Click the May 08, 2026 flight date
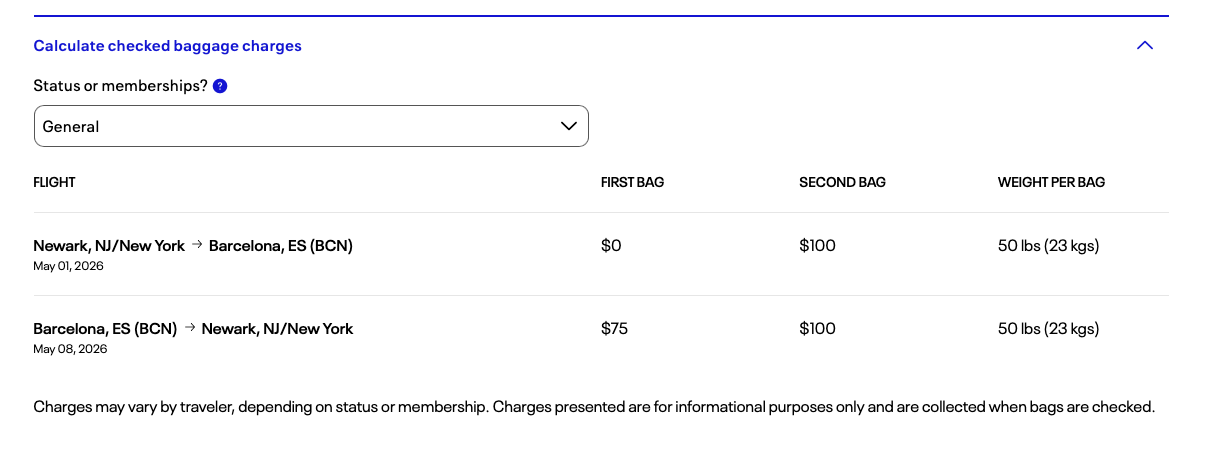 (70, 349)
